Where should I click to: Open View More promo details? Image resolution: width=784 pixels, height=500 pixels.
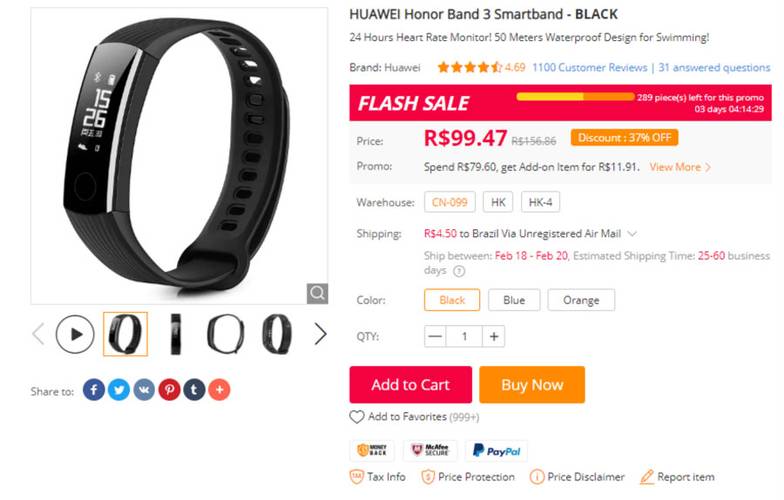click(680, 167)
